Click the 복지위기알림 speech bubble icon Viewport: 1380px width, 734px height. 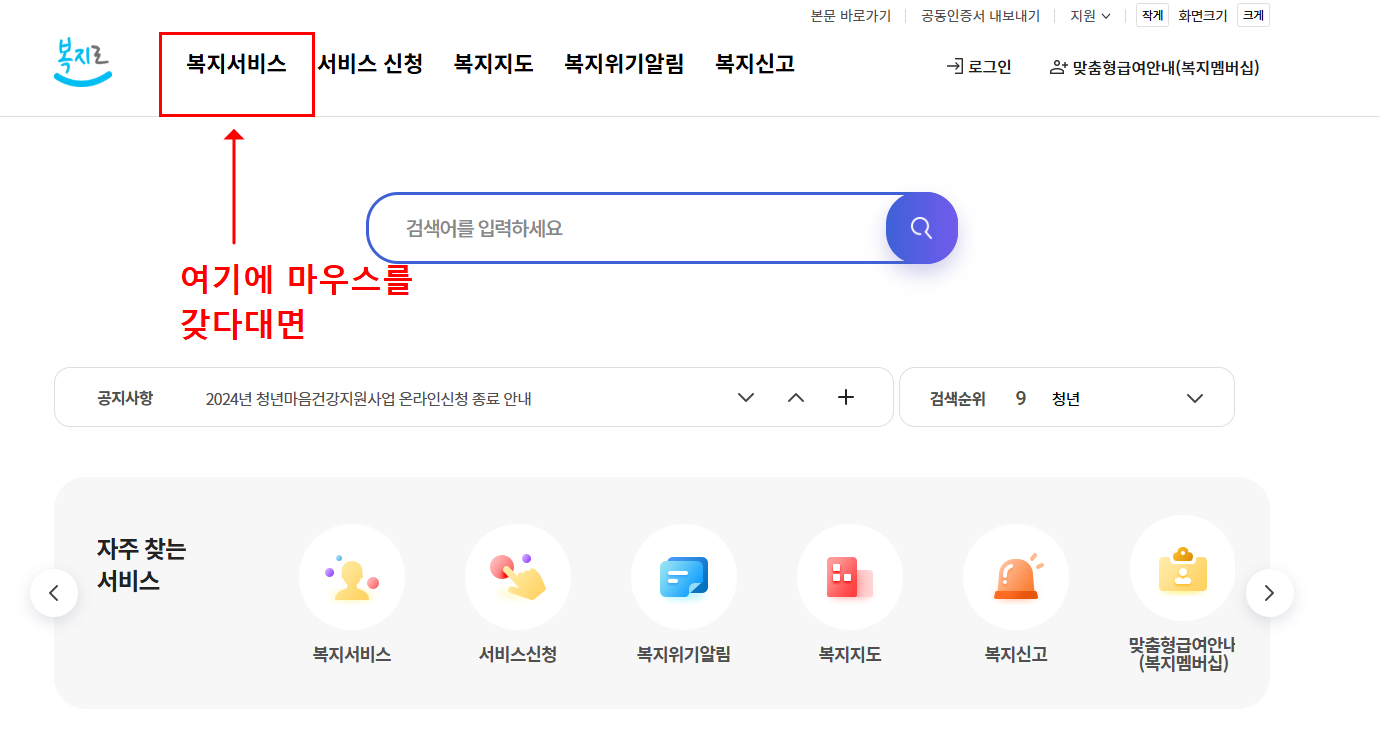pos(683,577)
